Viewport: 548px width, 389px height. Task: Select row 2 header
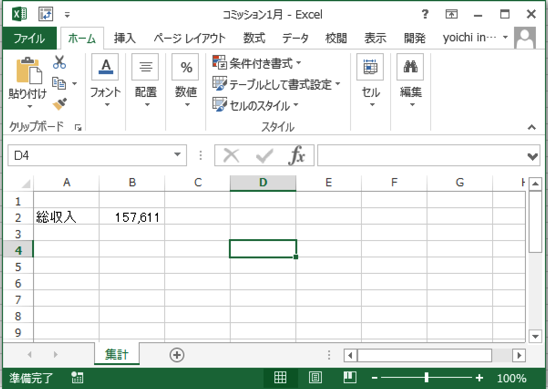point(18,218)
